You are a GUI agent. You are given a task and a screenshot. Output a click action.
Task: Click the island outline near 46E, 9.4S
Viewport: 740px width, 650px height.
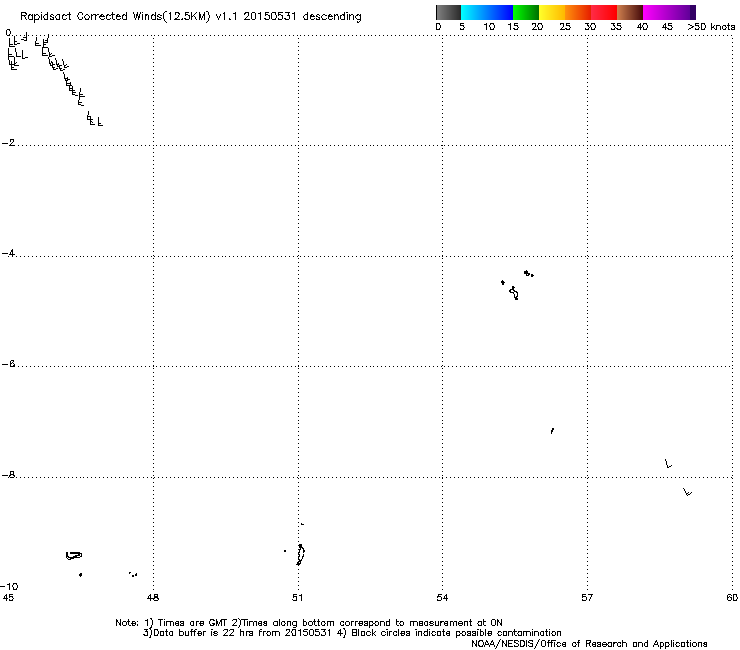coord(74,556)
